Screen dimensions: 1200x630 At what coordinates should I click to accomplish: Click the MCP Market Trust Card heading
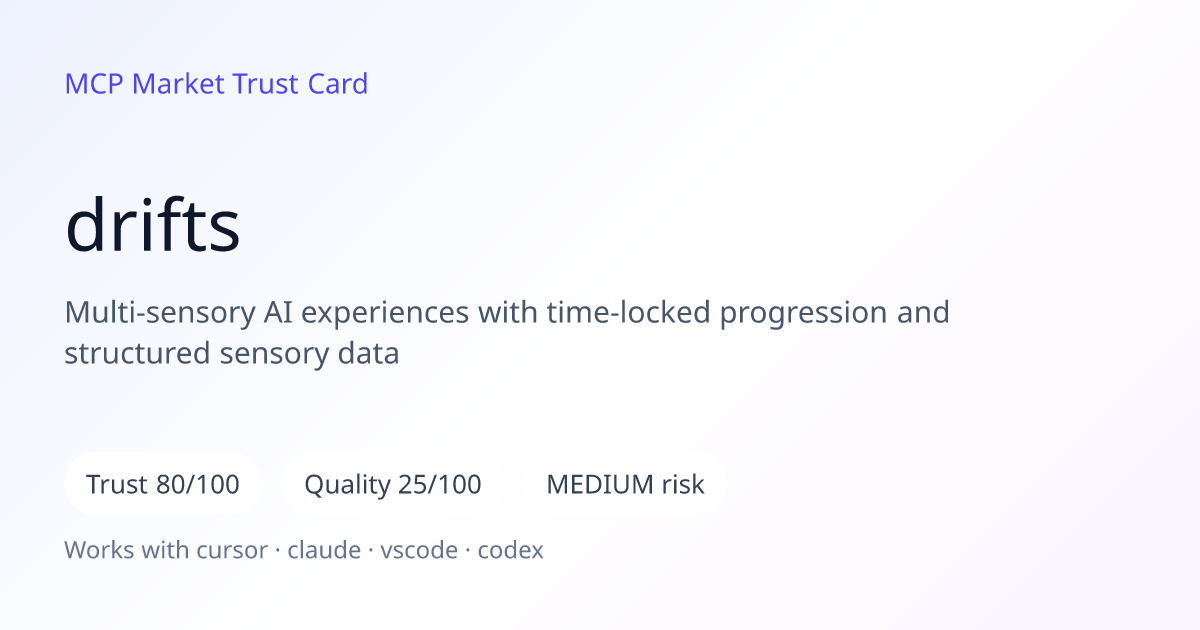pos(216,84)
